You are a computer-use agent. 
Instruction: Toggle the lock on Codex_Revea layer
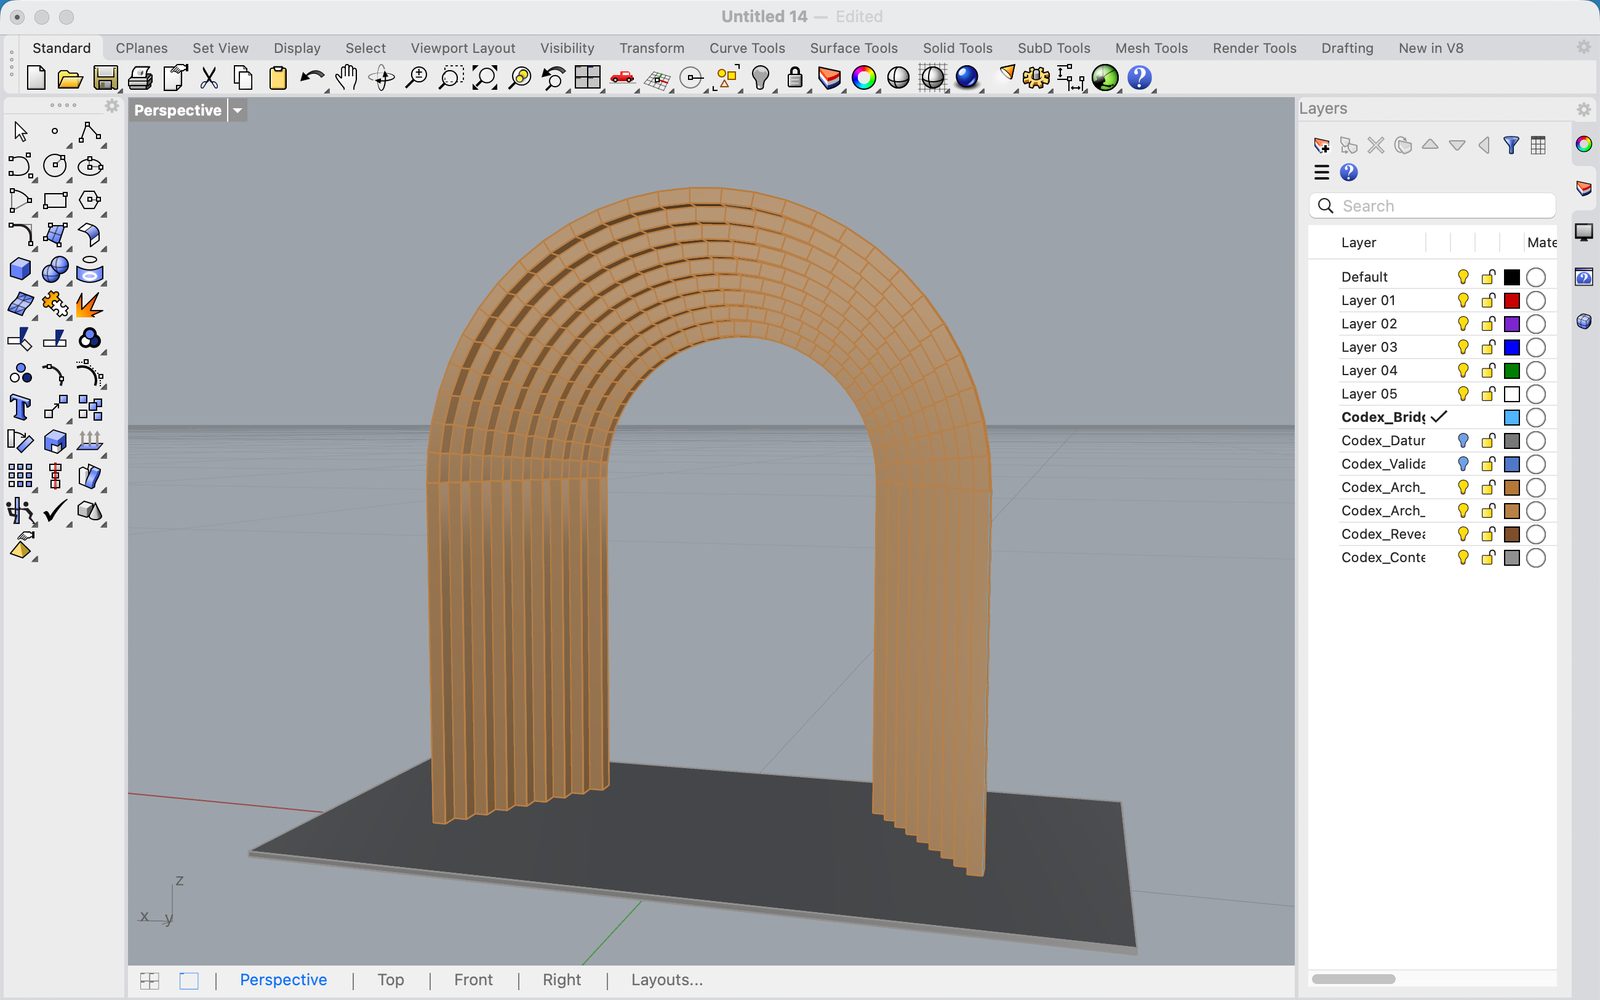point(1488,534)
